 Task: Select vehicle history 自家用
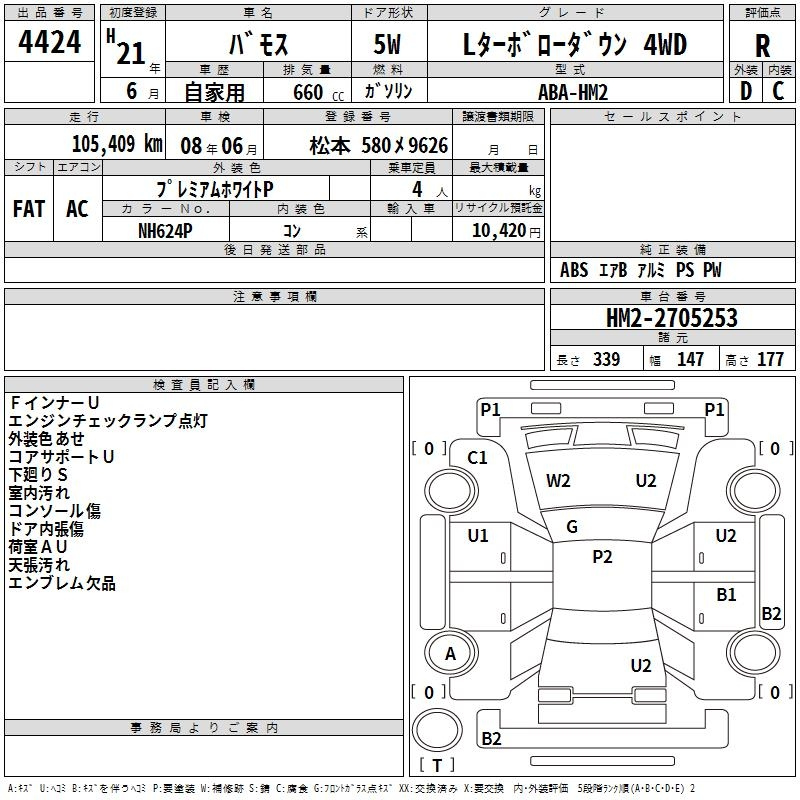214,92
